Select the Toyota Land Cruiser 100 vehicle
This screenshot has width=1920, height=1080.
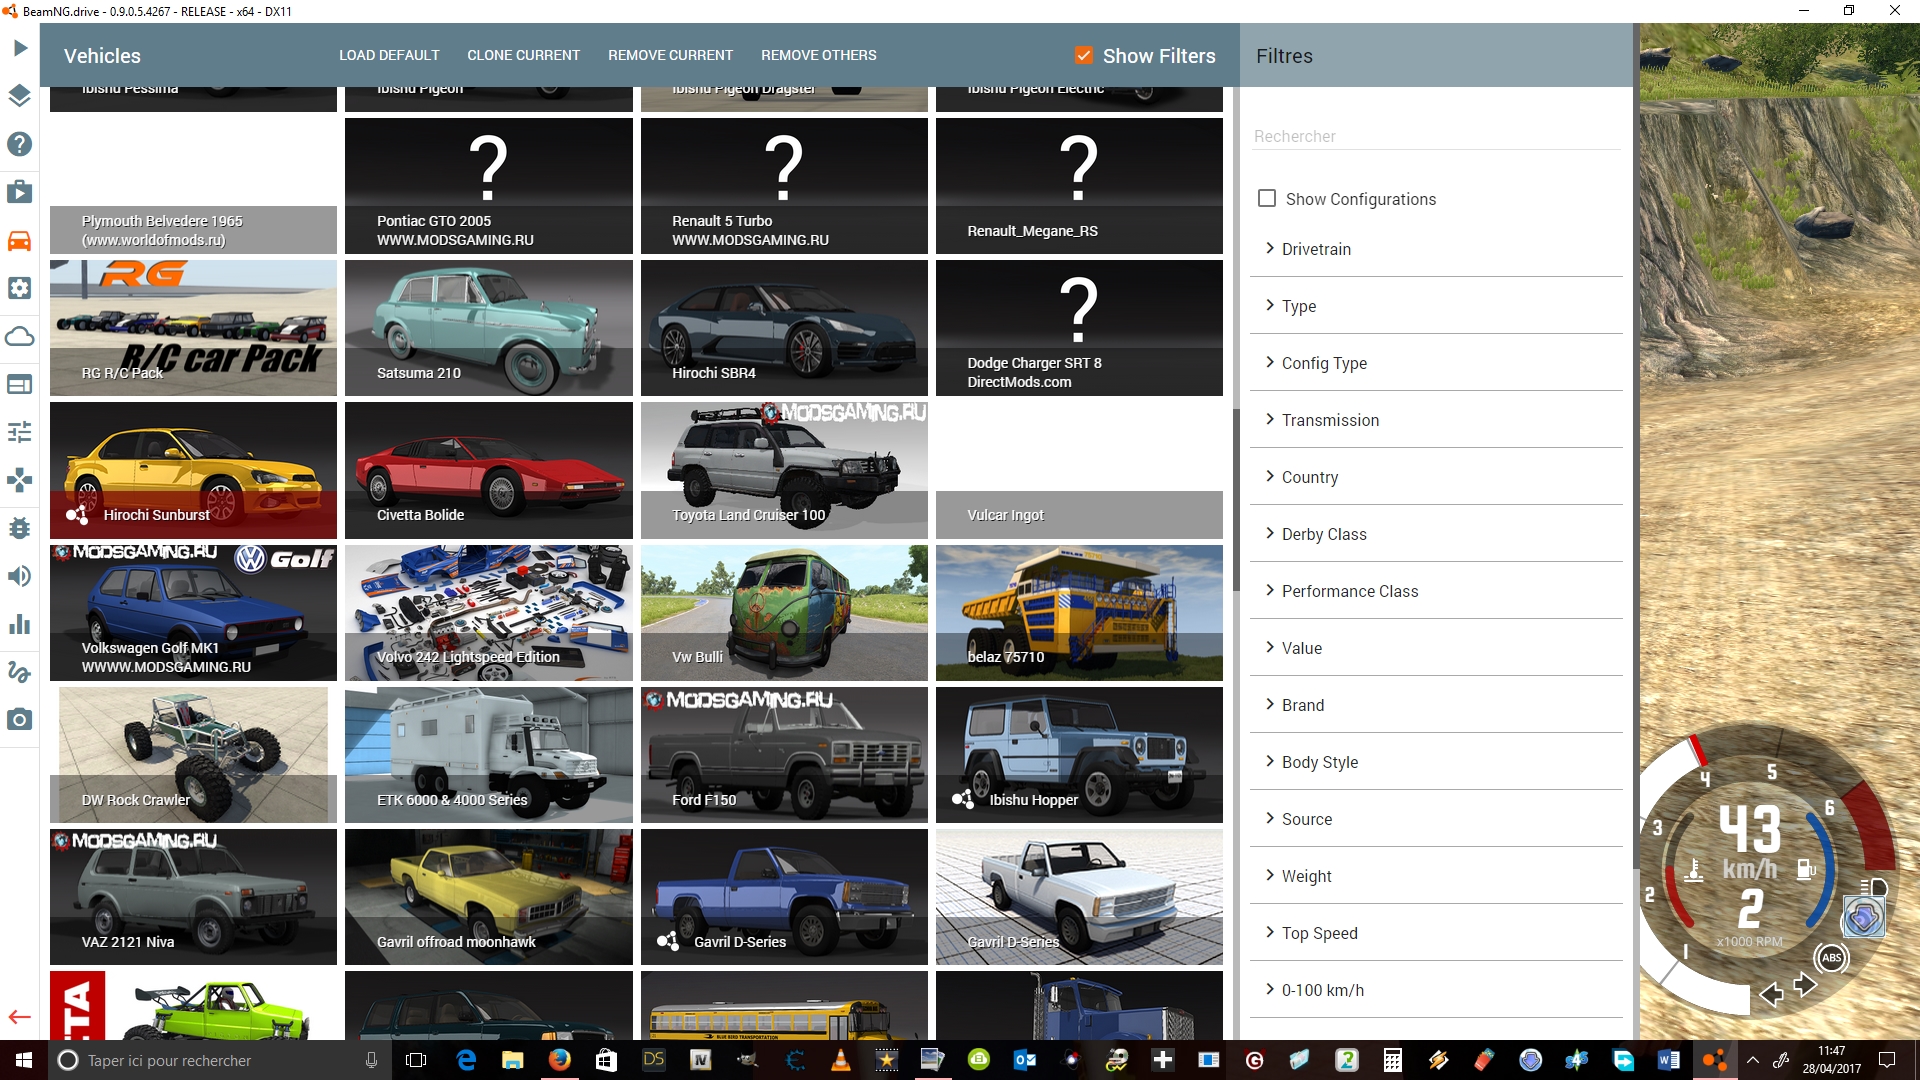[x=784, y=470]
